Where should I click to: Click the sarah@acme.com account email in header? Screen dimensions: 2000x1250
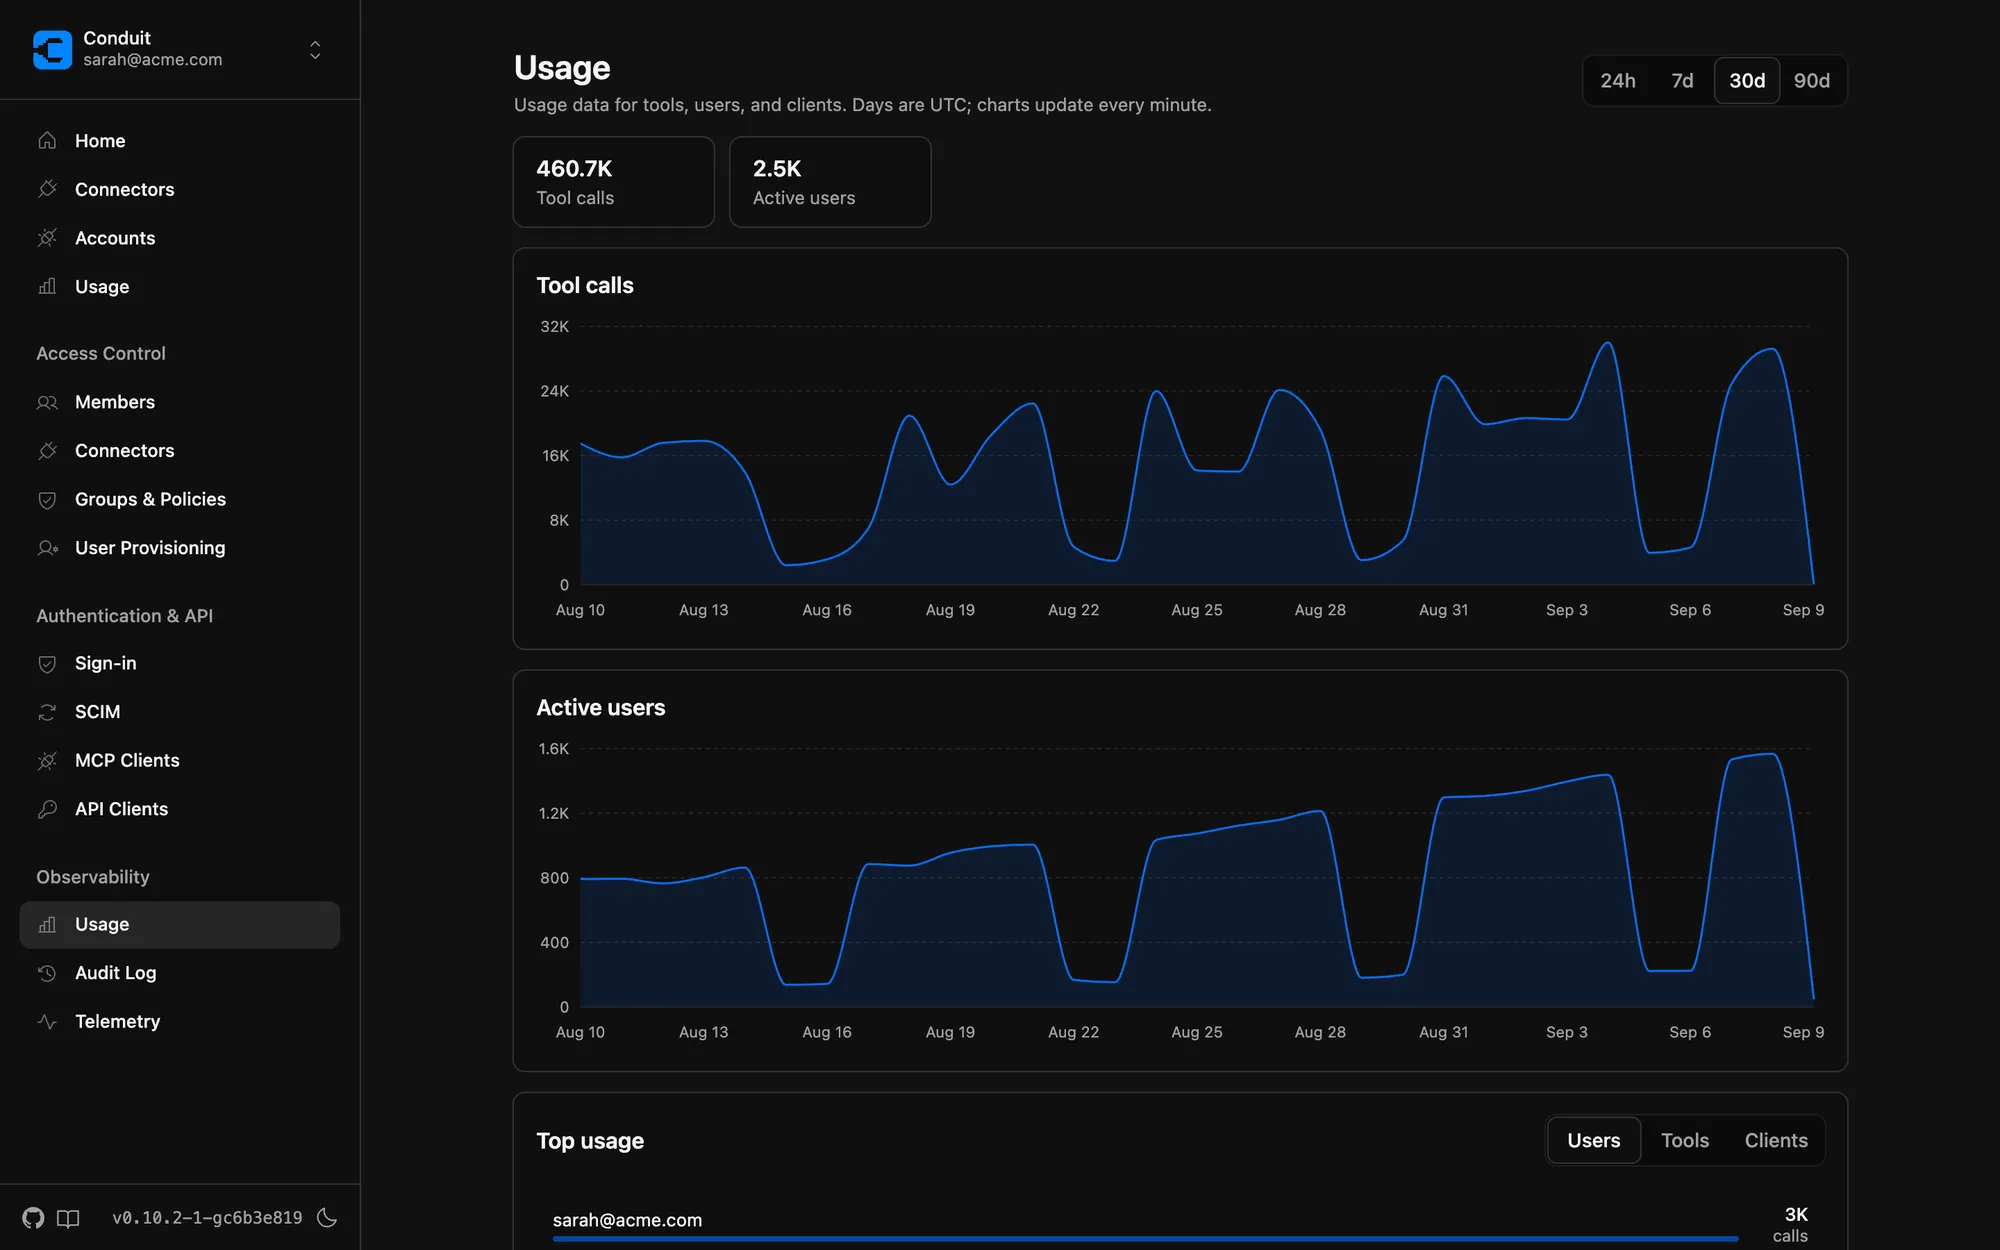coord(153,60)
